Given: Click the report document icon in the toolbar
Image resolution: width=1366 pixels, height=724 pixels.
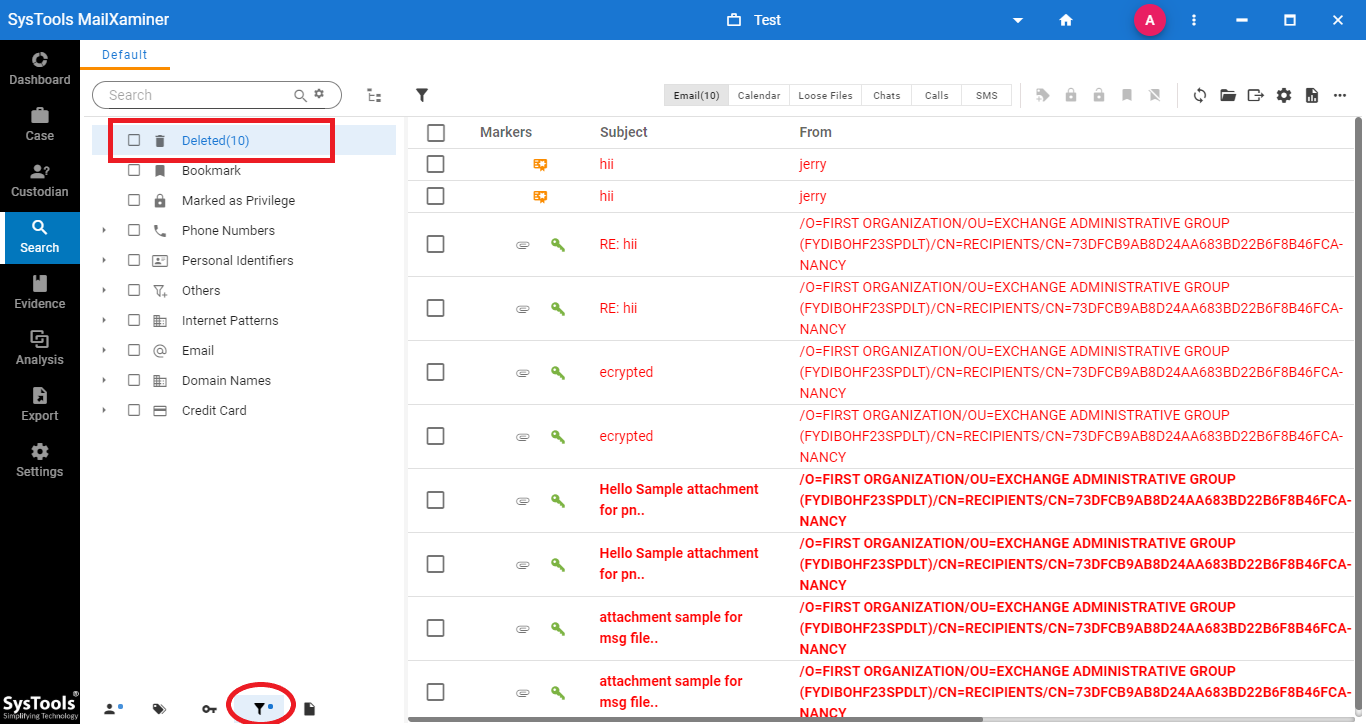Looking at the screenshot, I should tap(1312, 95).
